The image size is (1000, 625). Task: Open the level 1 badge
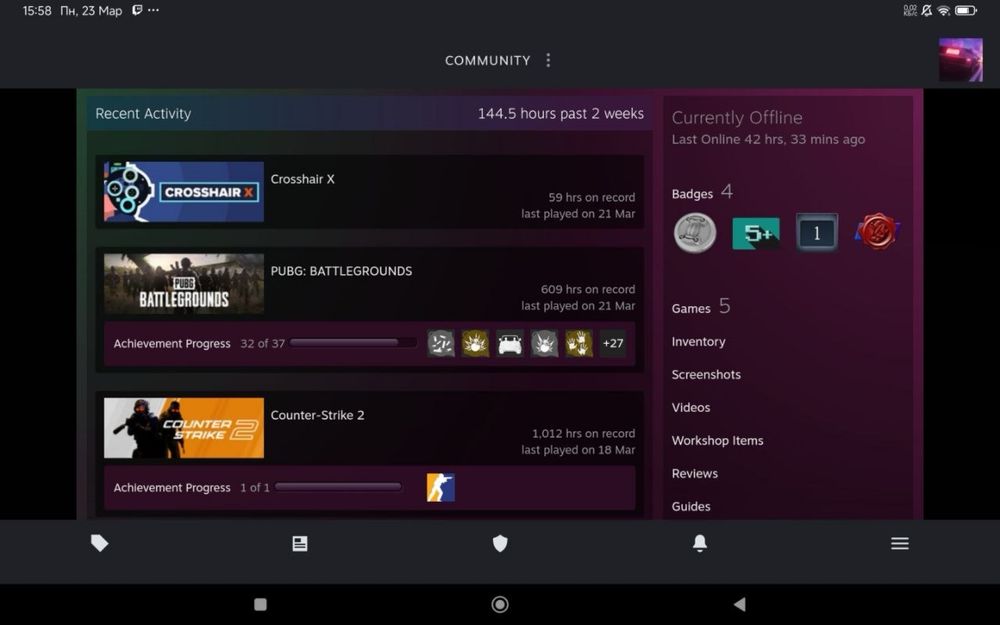(x=817, y=233)
